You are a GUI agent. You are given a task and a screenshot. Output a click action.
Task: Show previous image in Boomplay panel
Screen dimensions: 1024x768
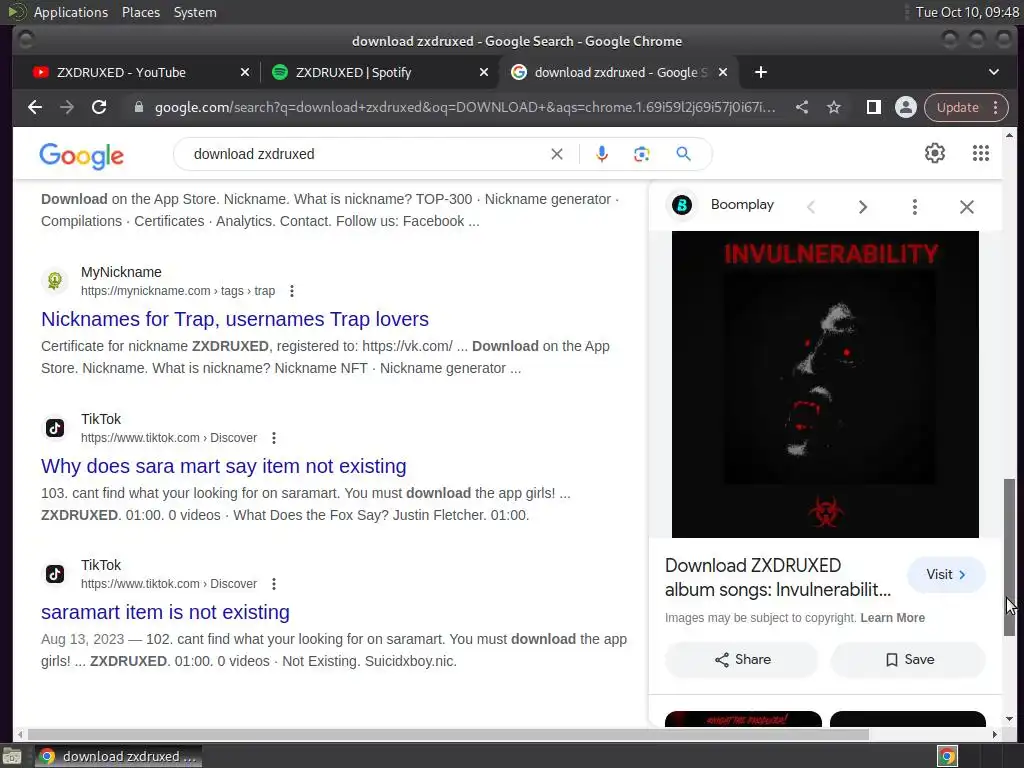[x=811, y=207]
